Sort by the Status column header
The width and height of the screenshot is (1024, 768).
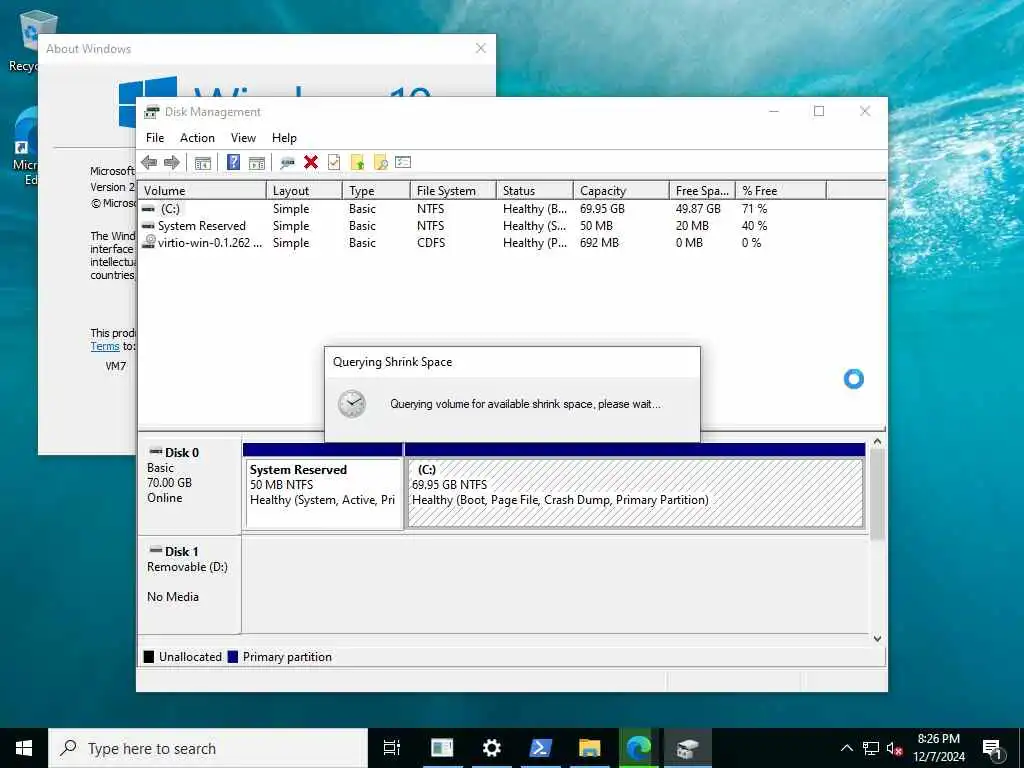535,191
